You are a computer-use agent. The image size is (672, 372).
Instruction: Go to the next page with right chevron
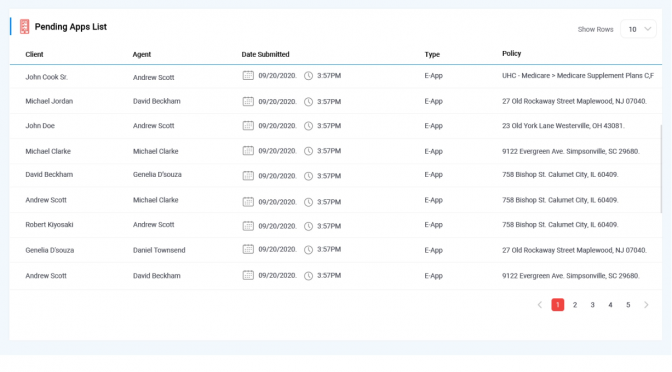646,305
